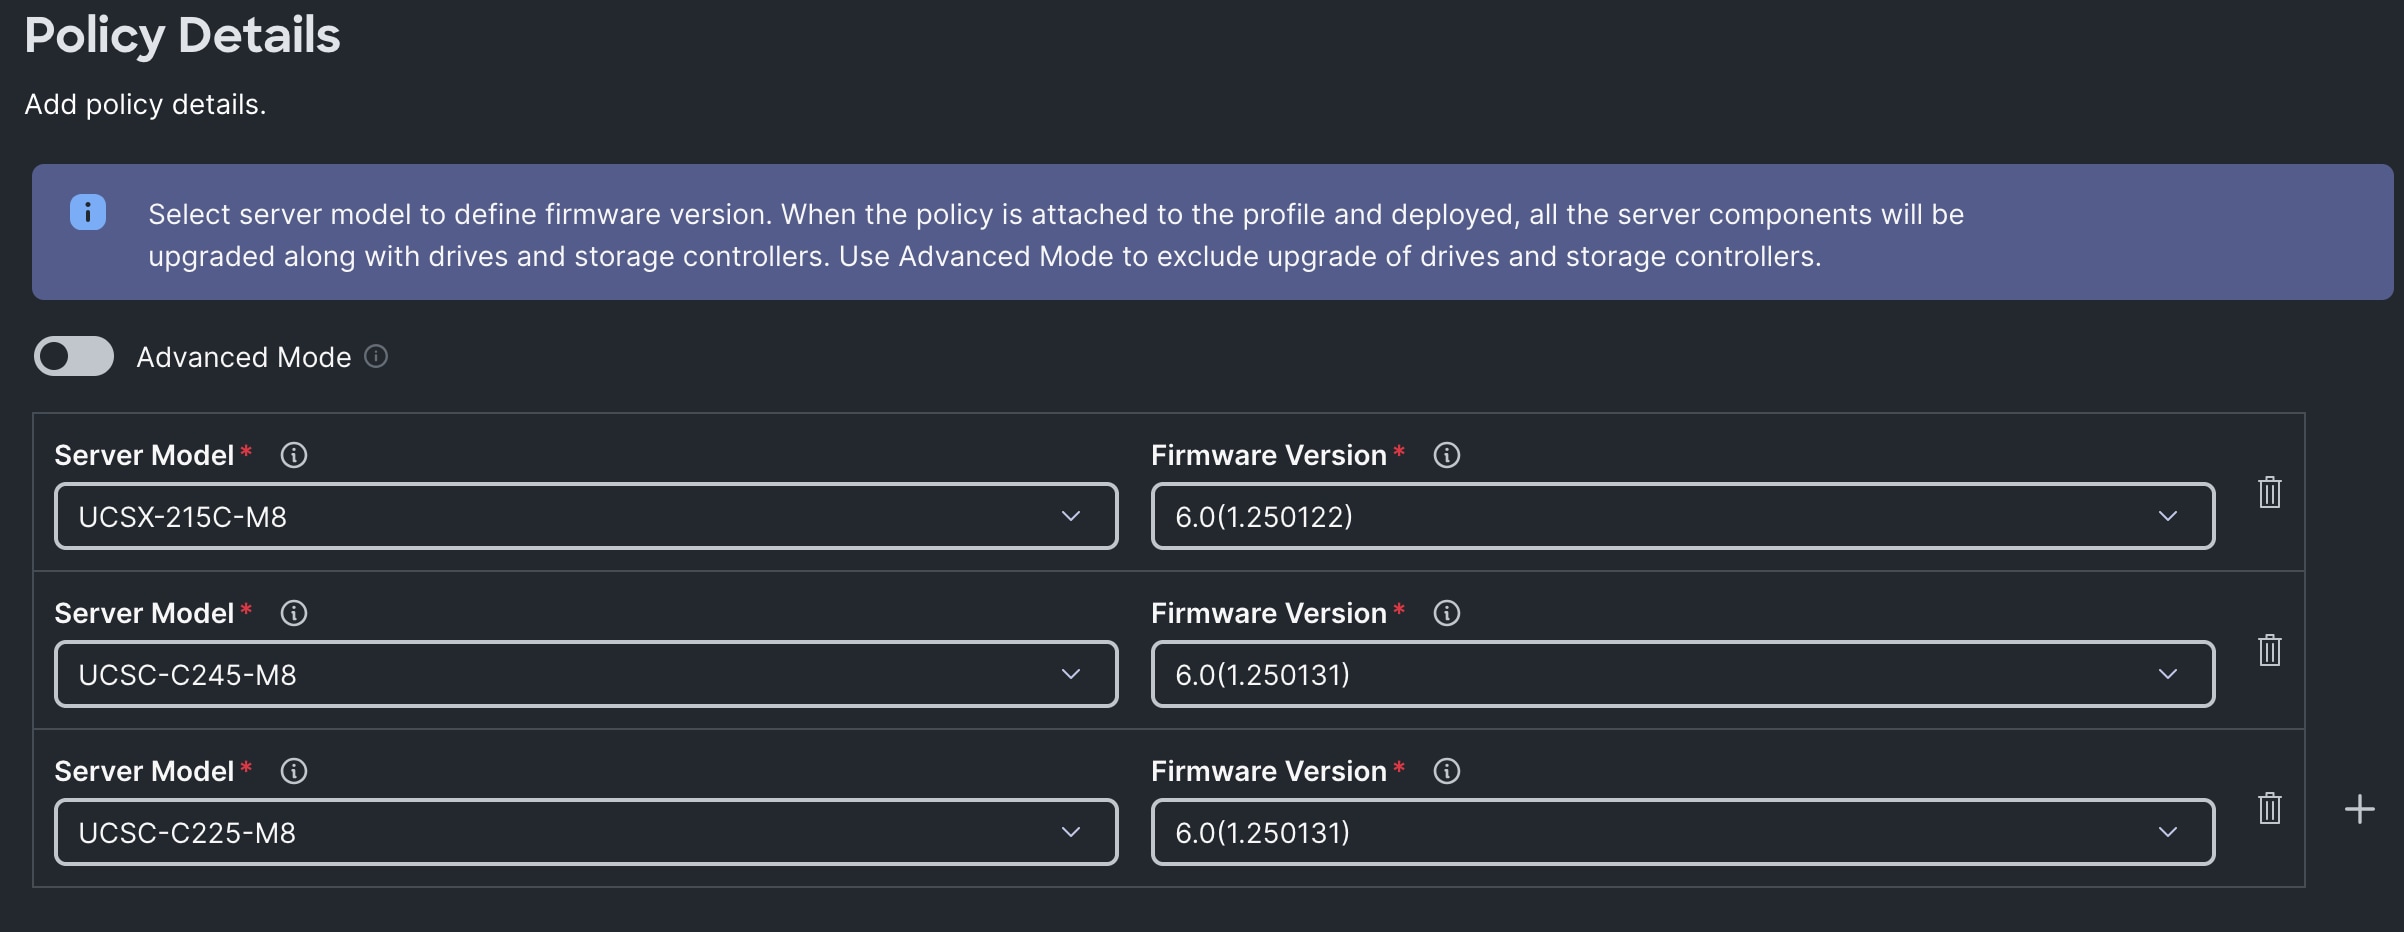Open firmware version dropdown showing 6.0(1.250122)
The image size is (2404, 932).
(x=2168, y=516)
